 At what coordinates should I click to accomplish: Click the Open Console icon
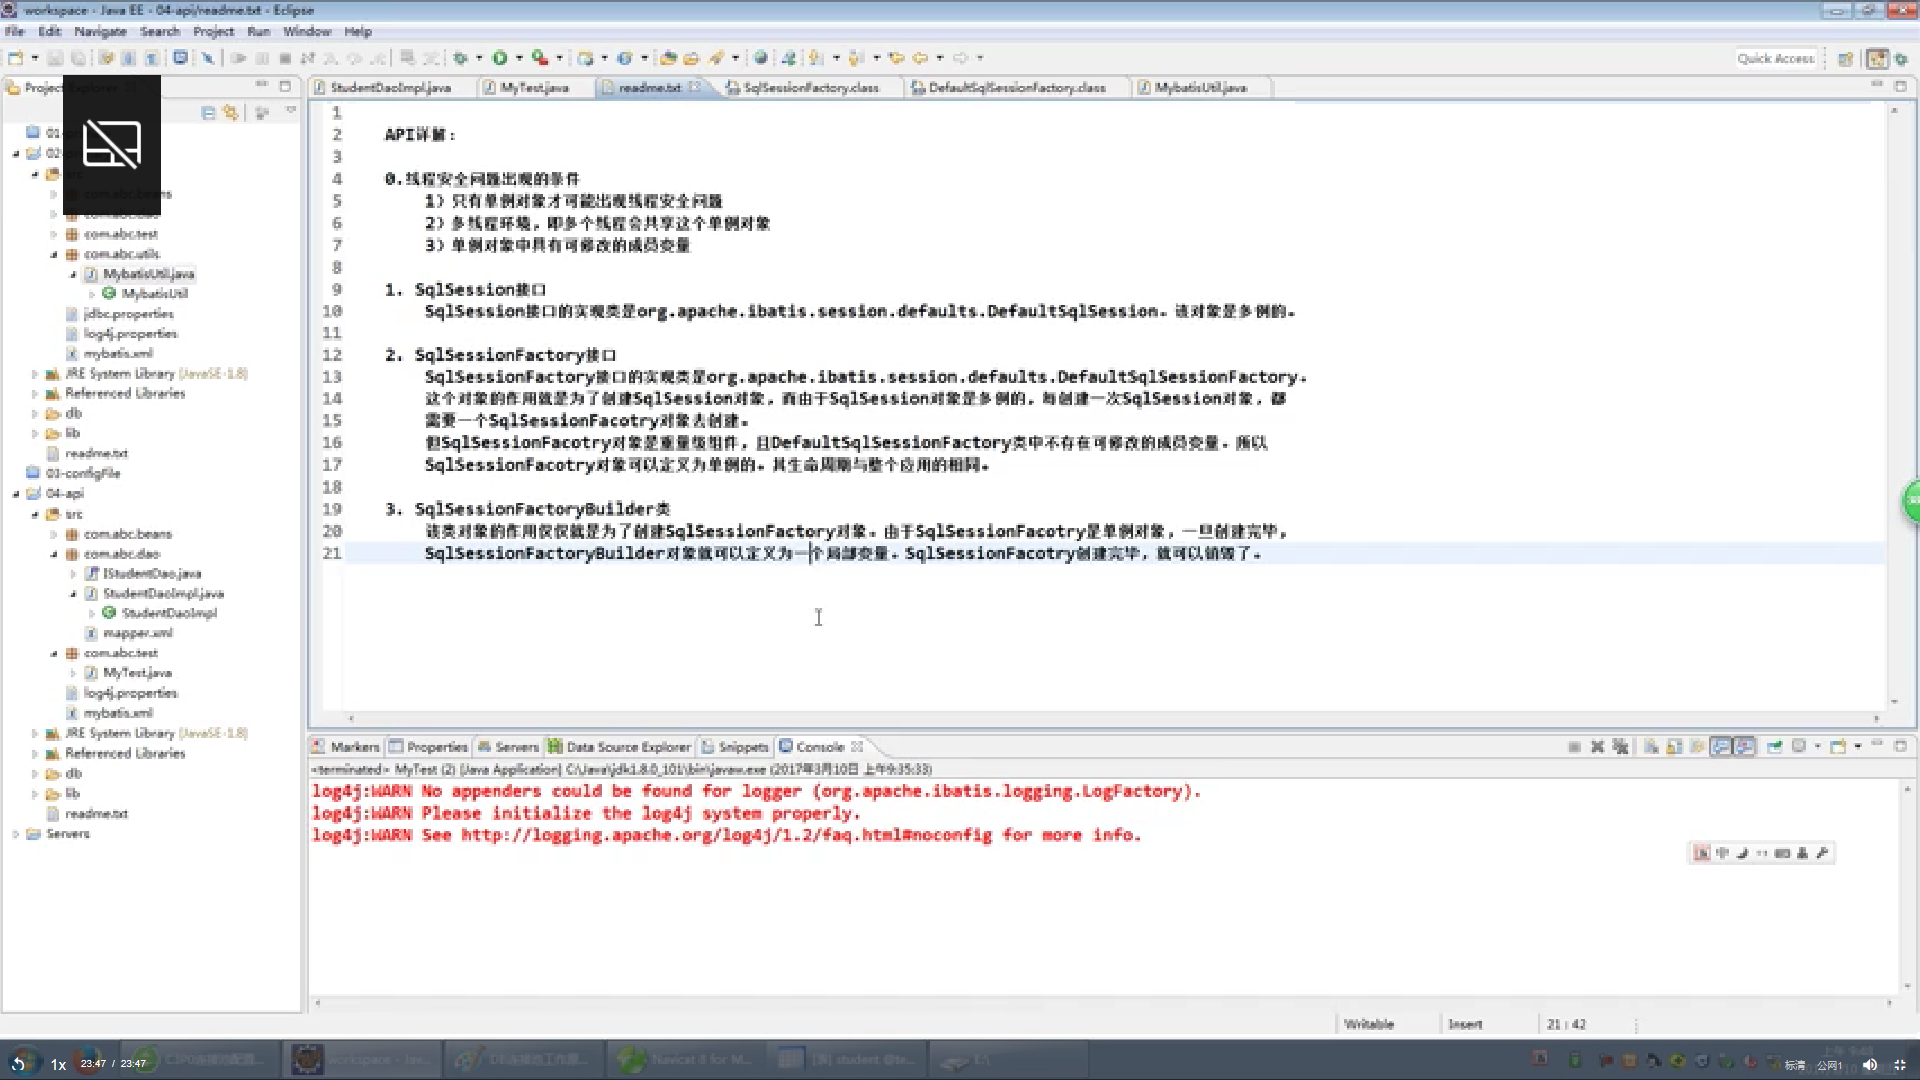[x=1838, y=747]
